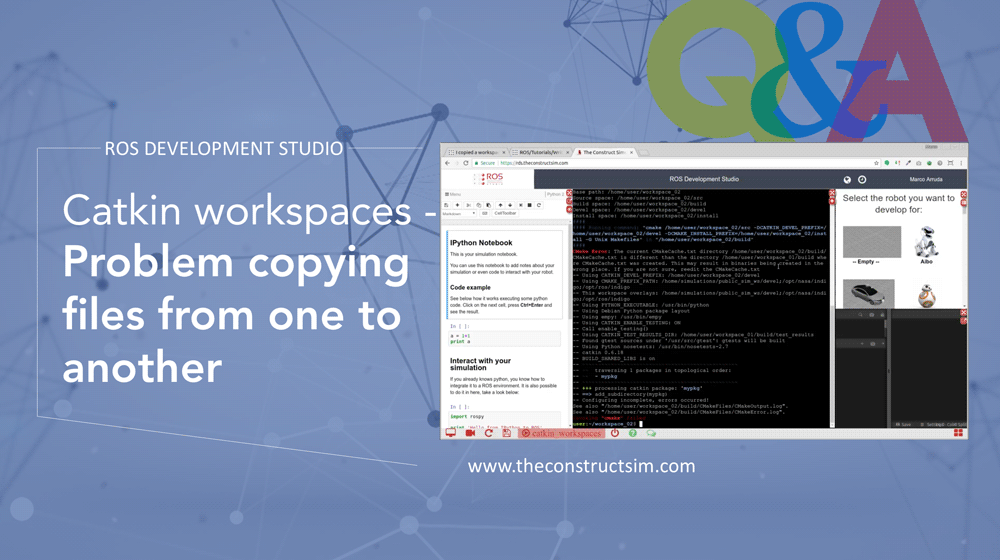Move the cell up with the up arrow
The width and height of the screenshot is (1000, 560).
(501, 205)
